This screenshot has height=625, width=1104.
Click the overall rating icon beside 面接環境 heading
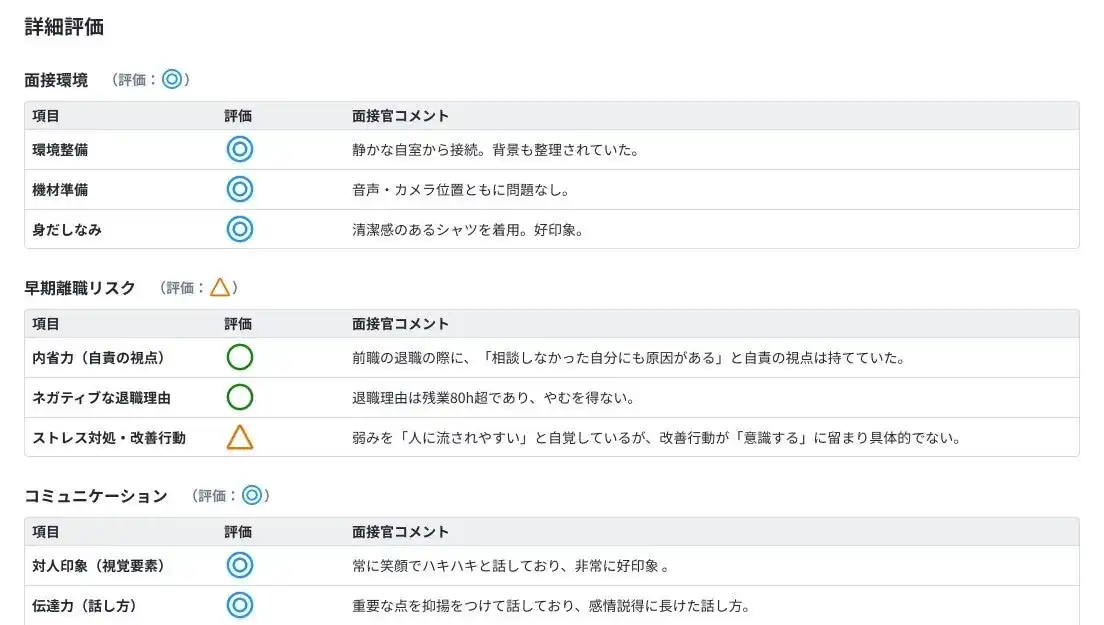coord(172,80)
